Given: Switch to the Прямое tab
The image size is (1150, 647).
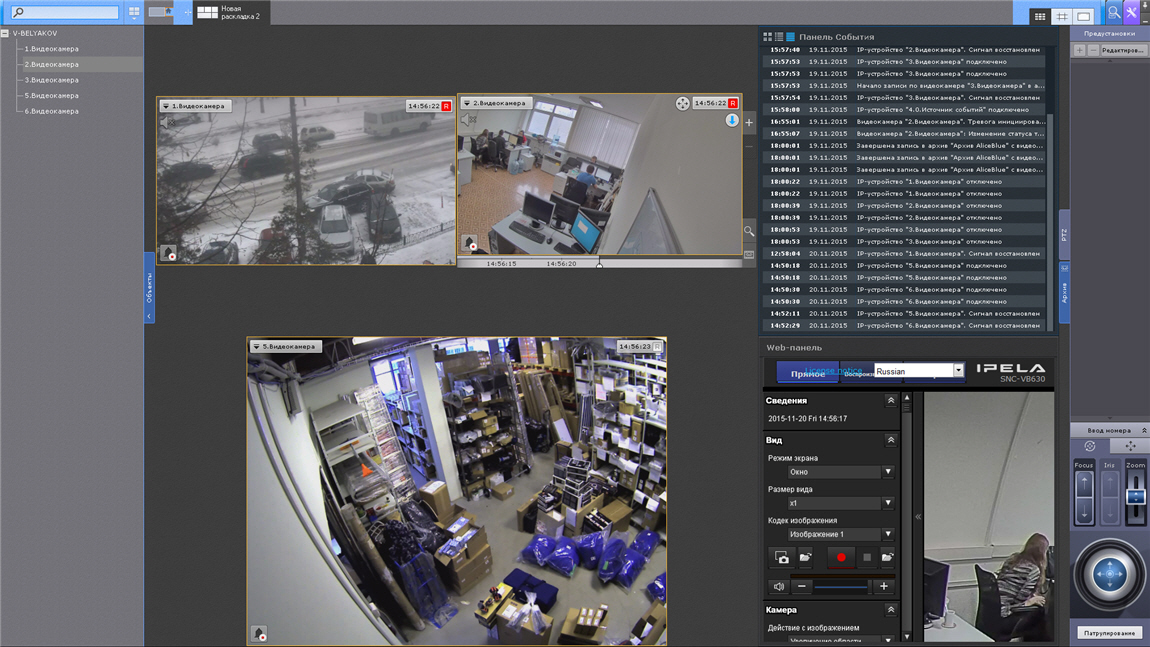Looking at the screenshot, I should click(807, 373).
